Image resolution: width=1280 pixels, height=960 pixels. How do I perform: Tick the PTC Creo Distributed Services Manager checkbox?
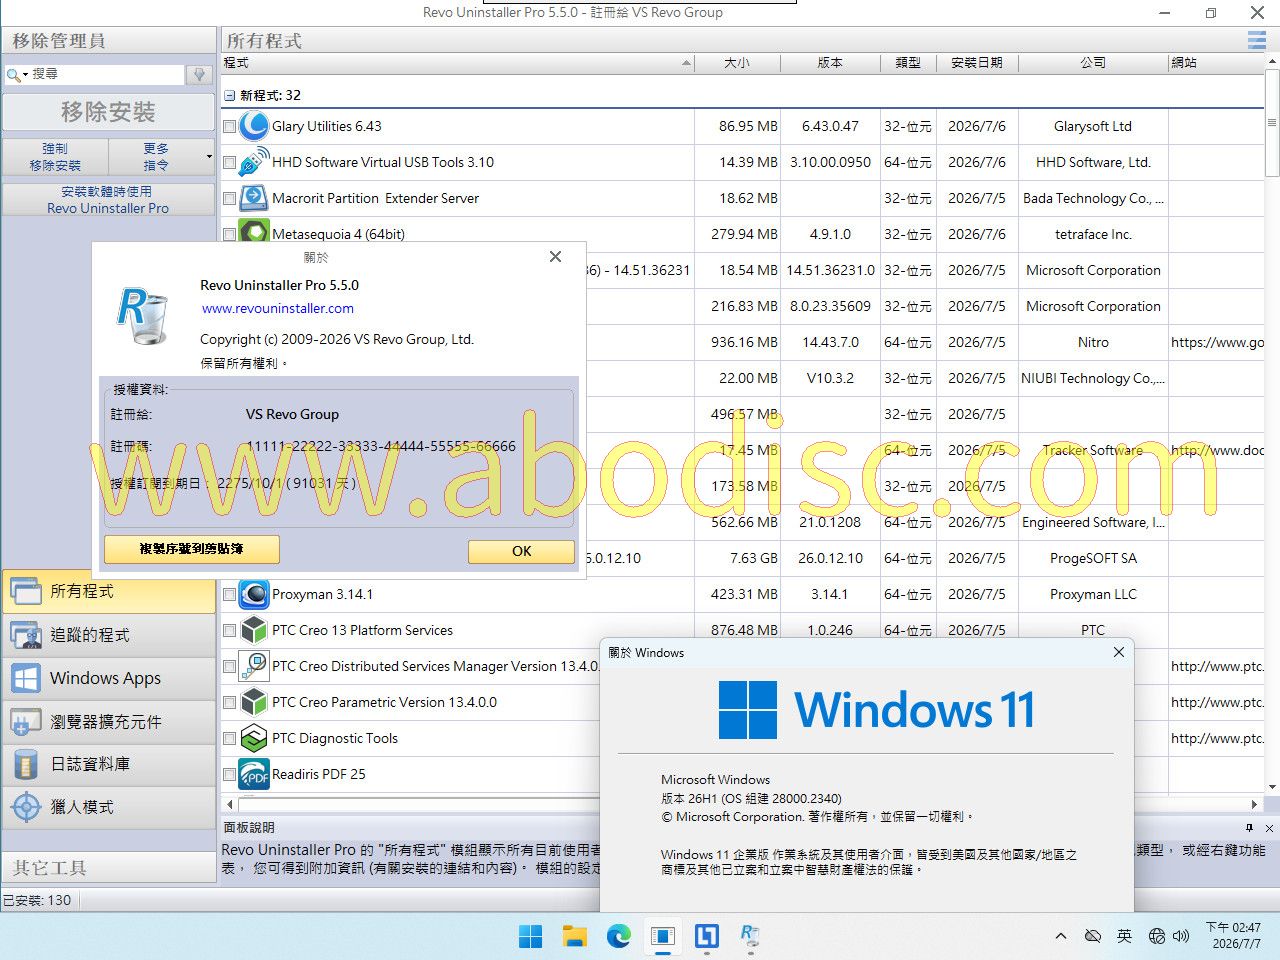tap(229, 667)
